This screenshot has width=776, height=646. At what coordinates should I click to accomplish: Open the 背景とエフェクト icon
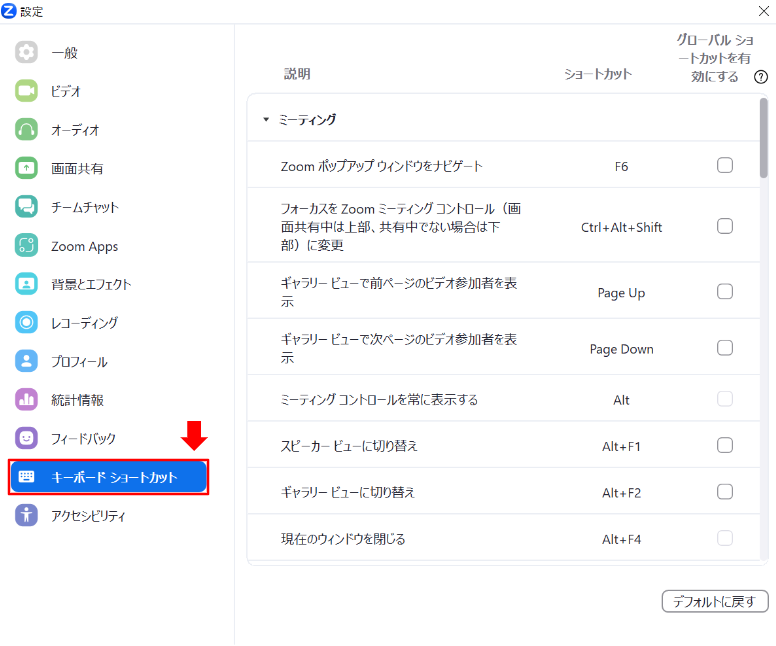(26, 284)
